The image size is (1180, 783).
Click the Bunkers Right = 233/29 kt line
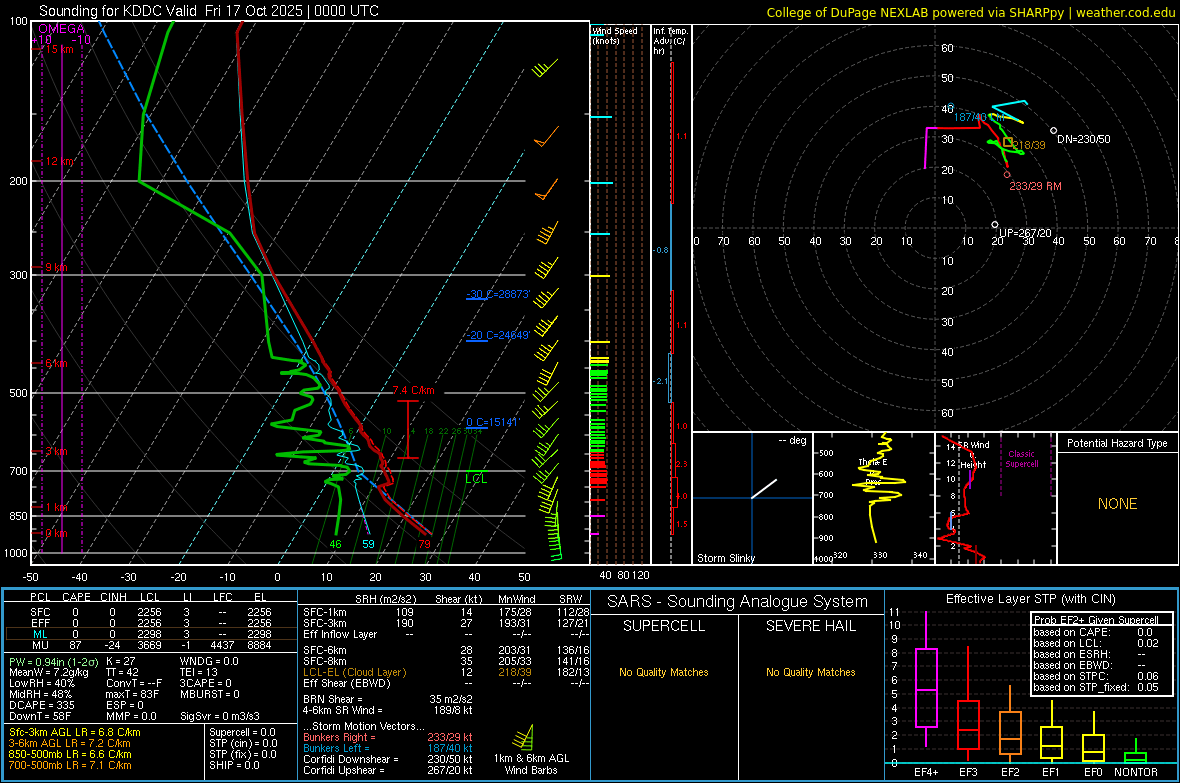pyautogui.click(x=388, y=737)
